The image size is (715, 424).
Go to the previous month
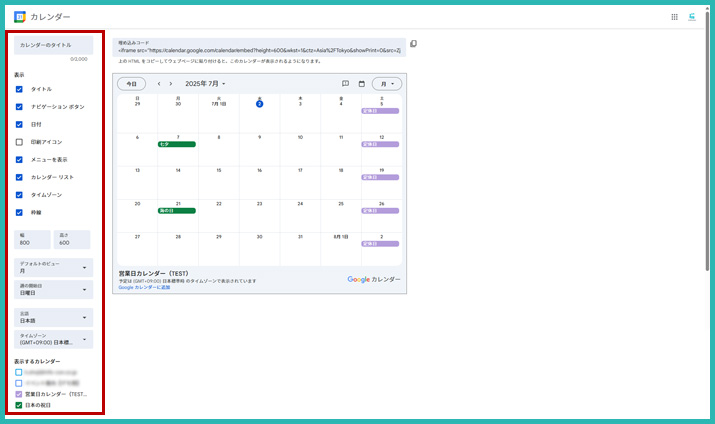click(x=158, y=84)
